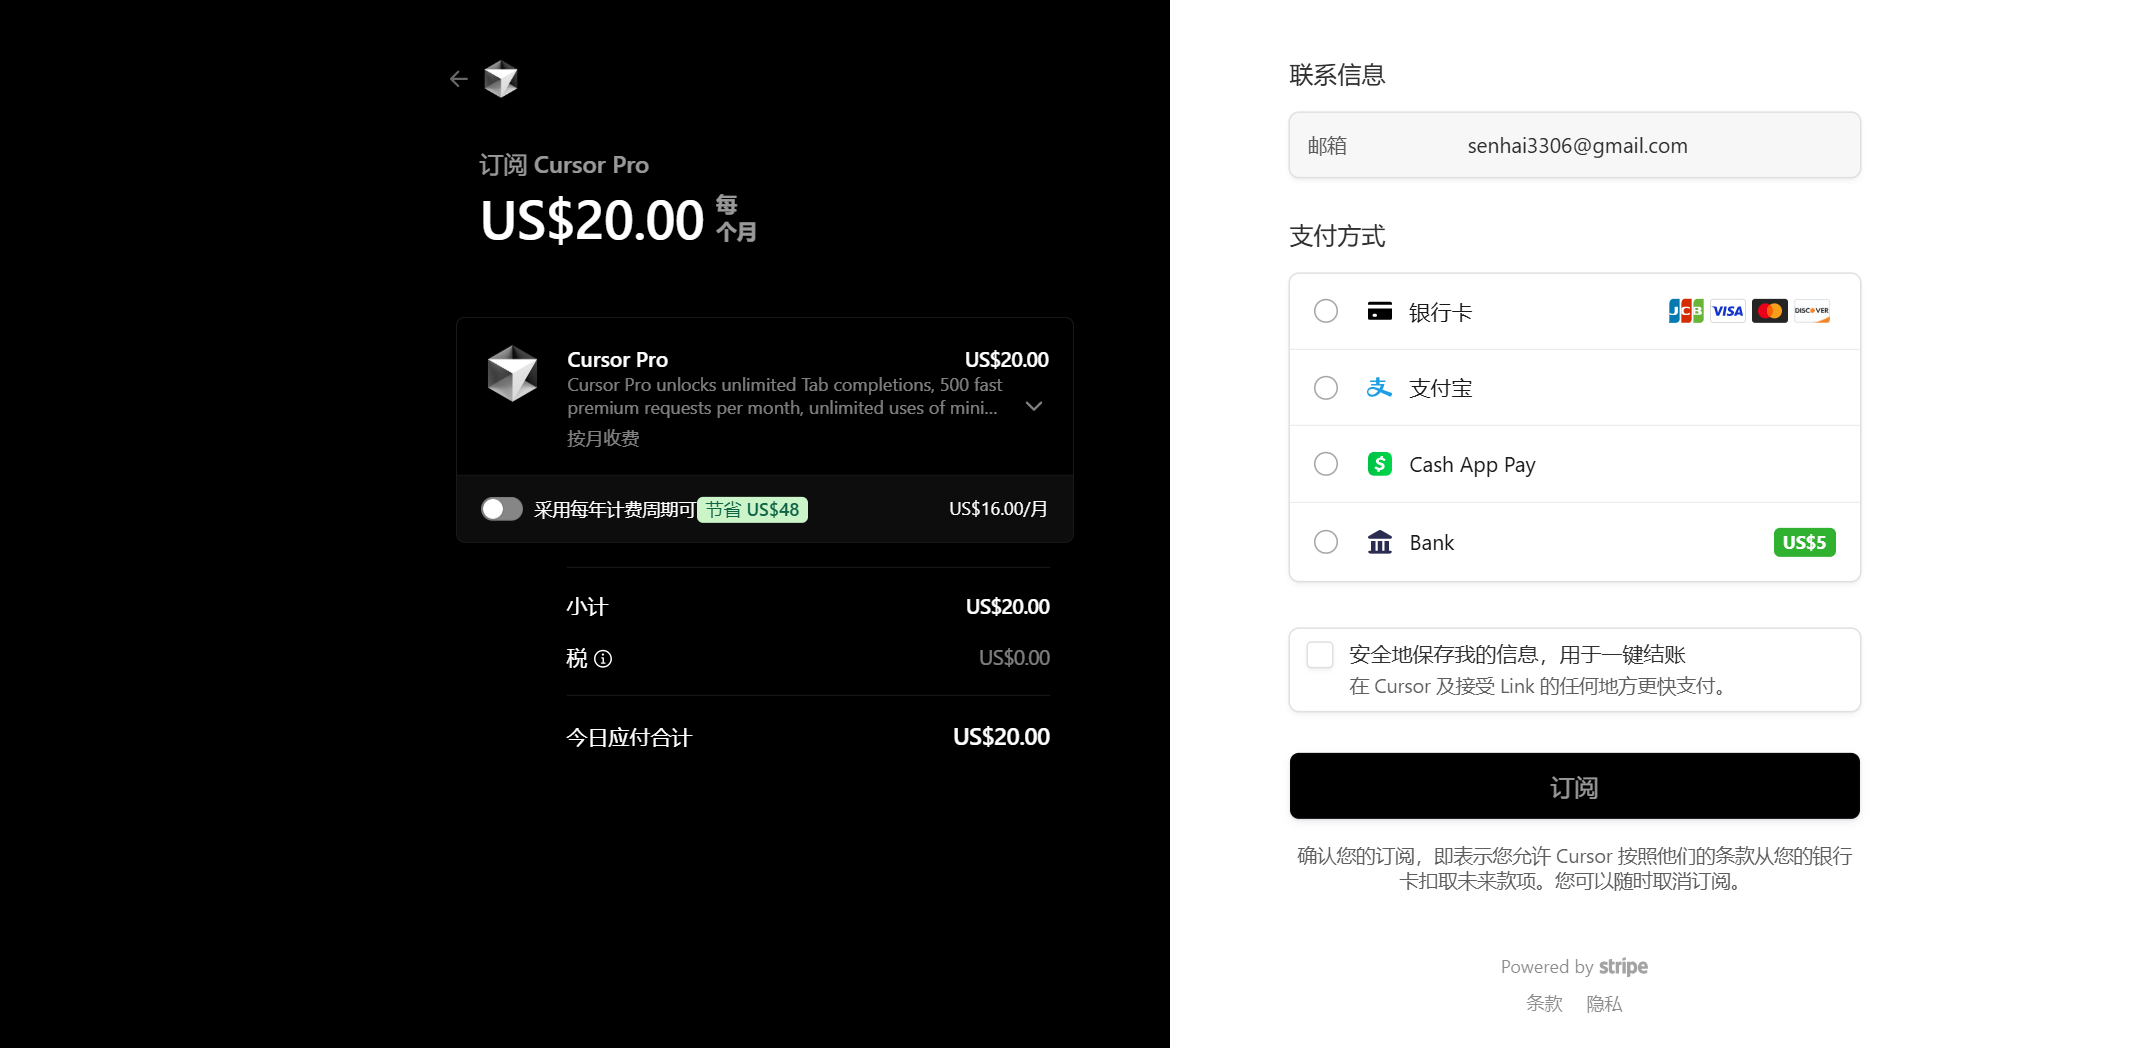Click the tax info circle icon
Screen dimensions: 2129x1048
click(x=603, y=659)
